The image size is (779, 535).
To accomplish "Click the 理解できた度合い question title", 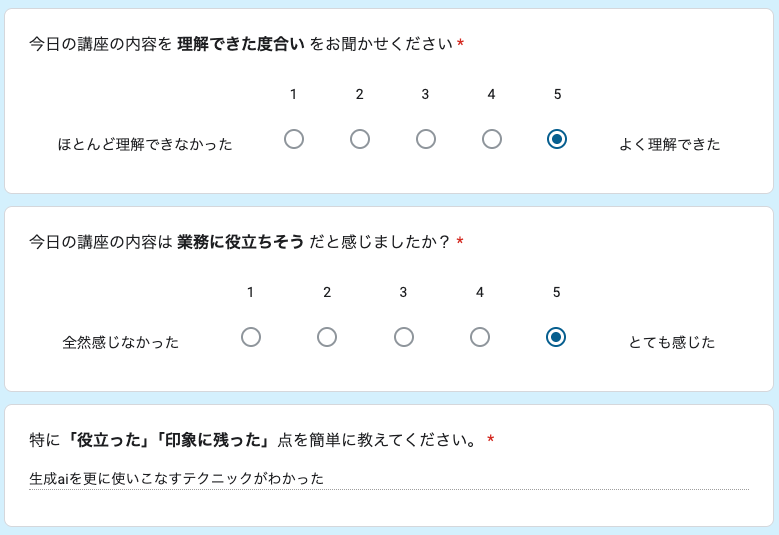I will point(240,44).
